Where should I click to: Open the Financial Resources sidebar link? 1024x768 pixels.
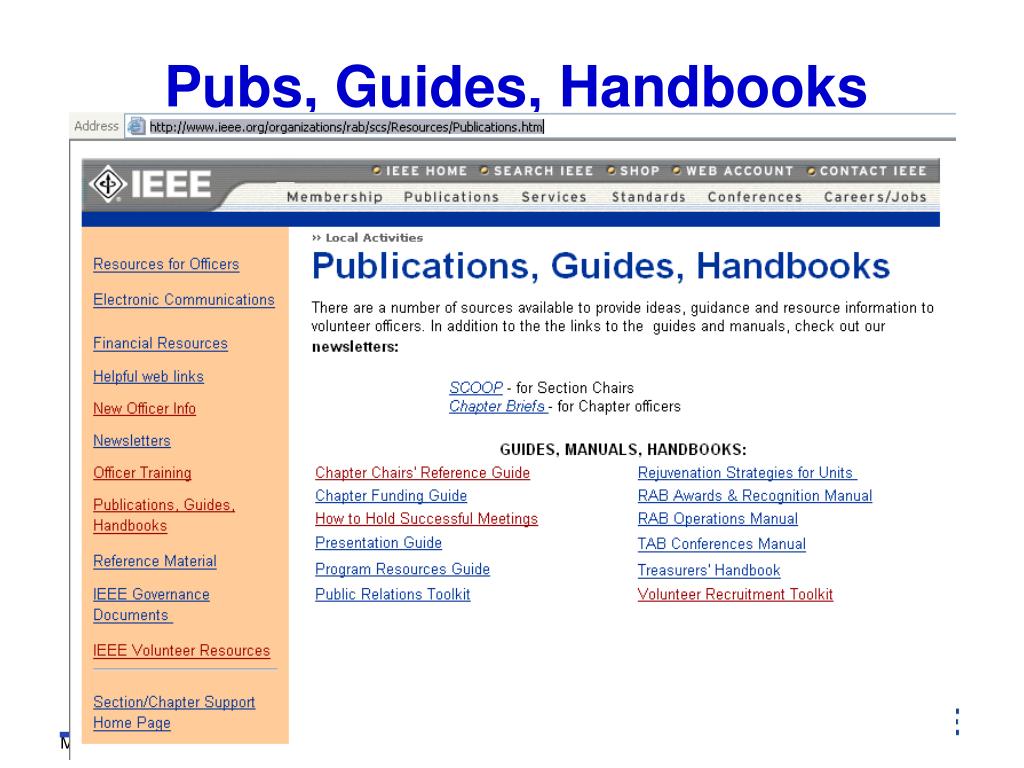pyautogui.click(x=160, y=344)
